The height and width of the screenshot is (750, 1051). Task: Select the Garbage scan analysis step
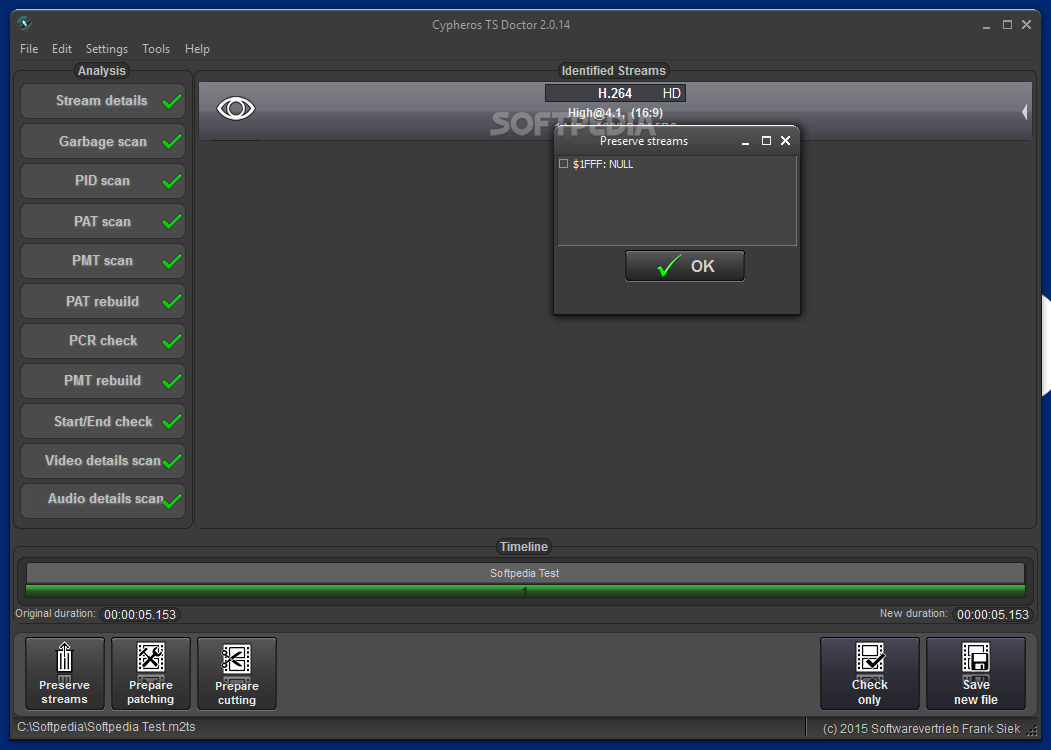(103, 141)
